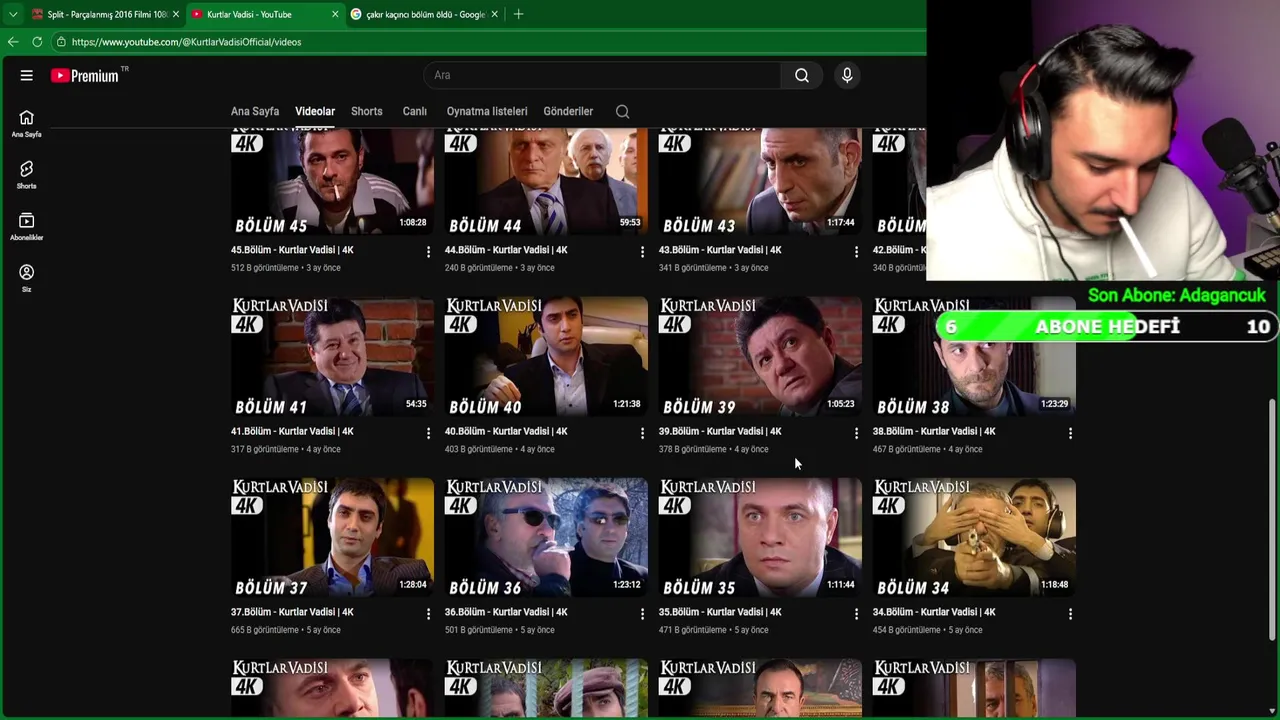
Task: Open options menu for 38.Bölüm video
Action: click(1070, 433)
